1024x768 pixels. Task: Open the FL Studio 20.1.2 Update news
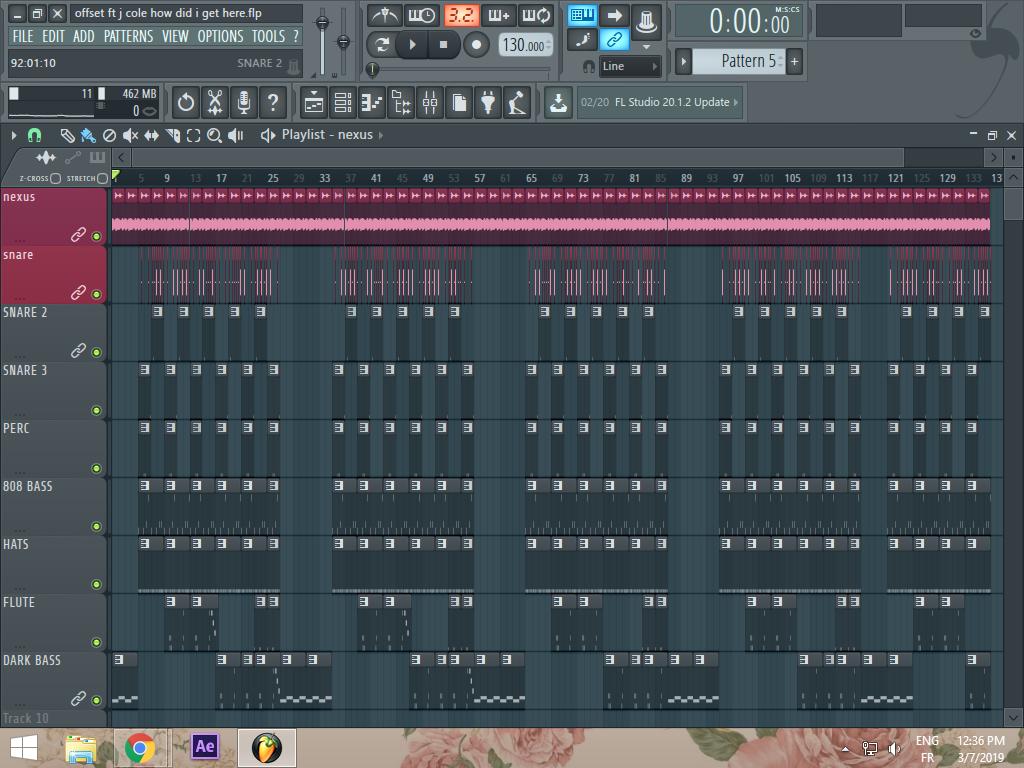tap(660, 103)
